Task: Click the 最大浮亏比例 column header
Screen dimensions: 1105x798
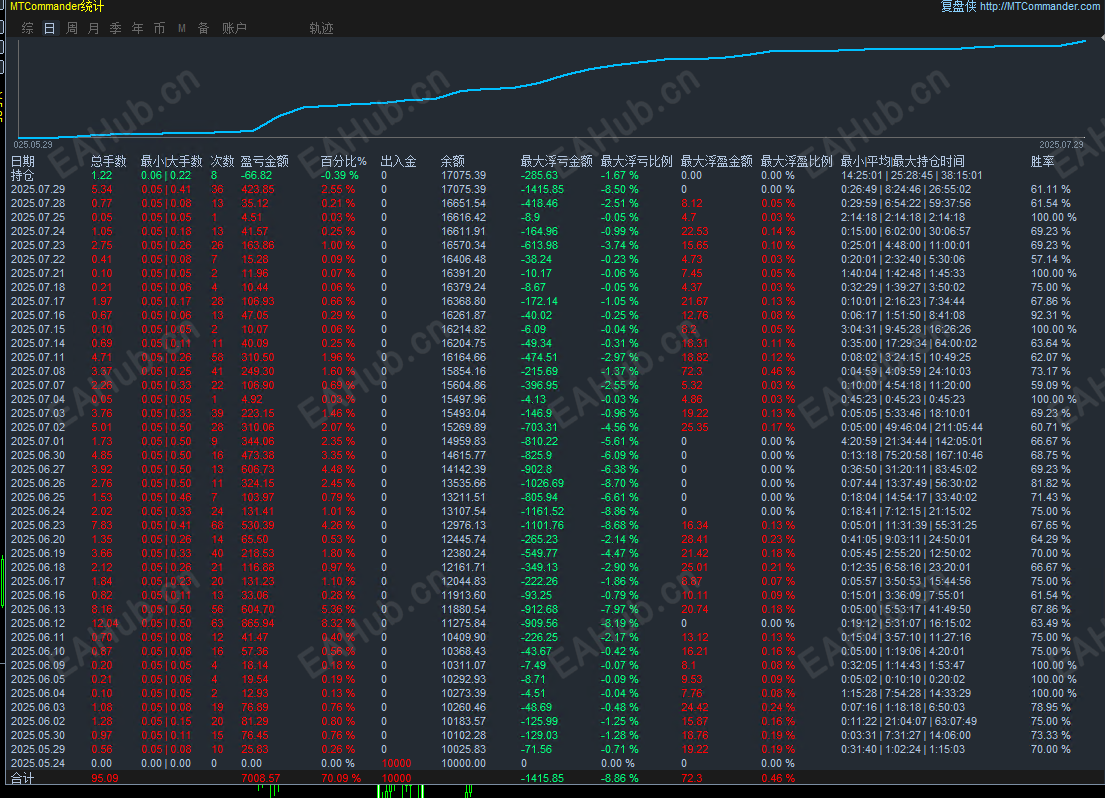Action: click(x=636, y=161)
